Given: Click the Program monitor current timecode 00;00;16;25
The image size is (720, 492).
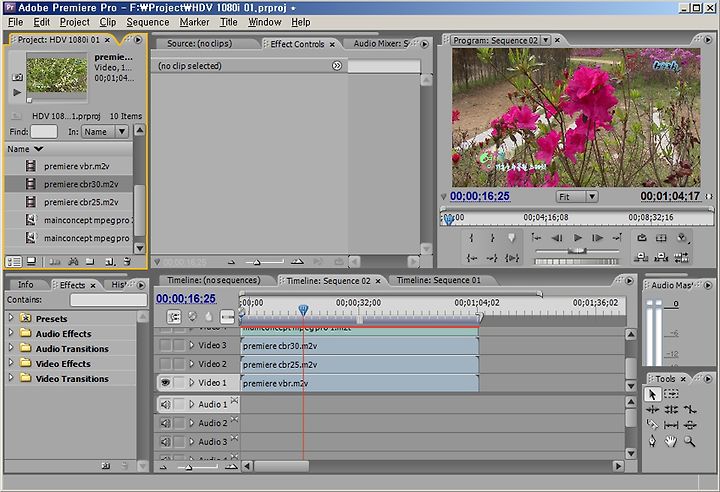Looking at the screenshot, I should pos(480,196).
